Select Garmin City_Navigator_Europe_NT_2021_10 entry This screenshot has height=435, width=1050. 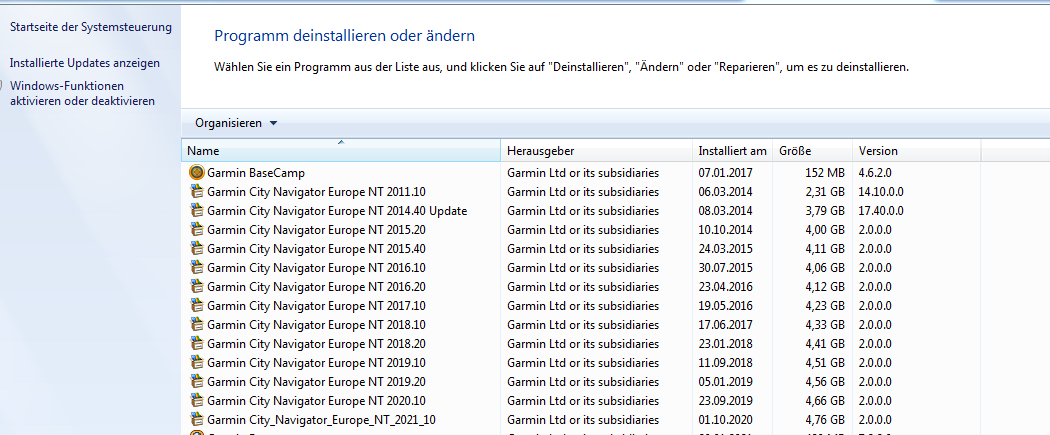click(x=321, y=419)
